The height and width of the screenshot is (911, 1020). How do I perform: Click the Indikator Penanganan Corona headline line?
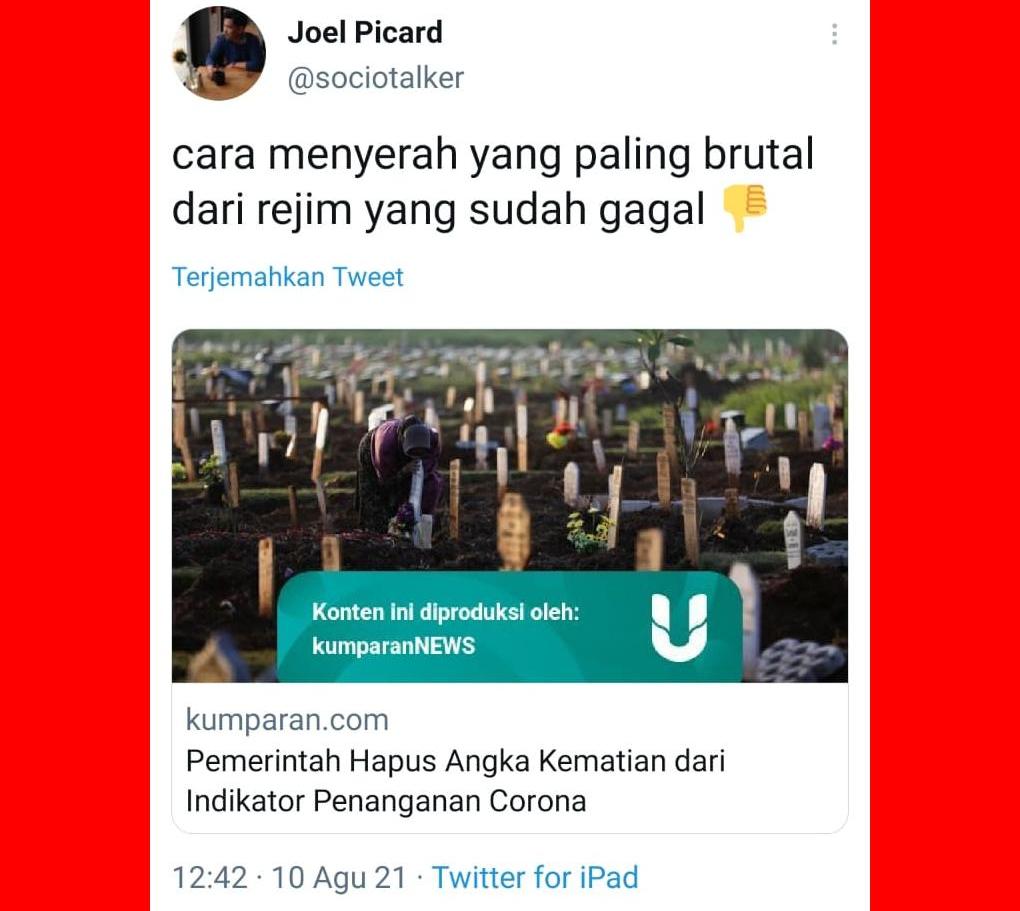(x=386, y=801)
